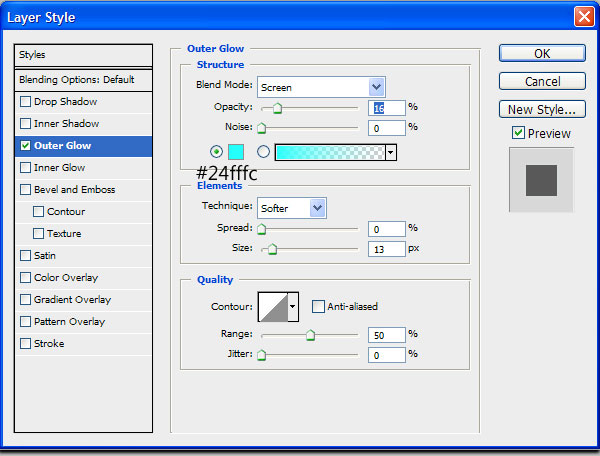Select the Satin list entry

[83, 256]
